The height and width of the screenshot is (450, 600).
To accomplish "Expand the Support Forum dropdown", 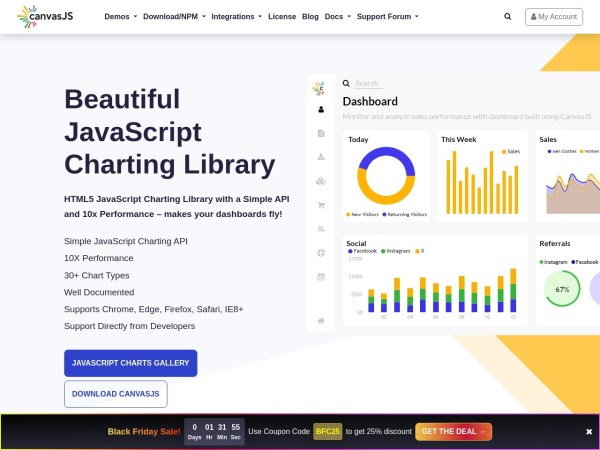I will (387, 17).
